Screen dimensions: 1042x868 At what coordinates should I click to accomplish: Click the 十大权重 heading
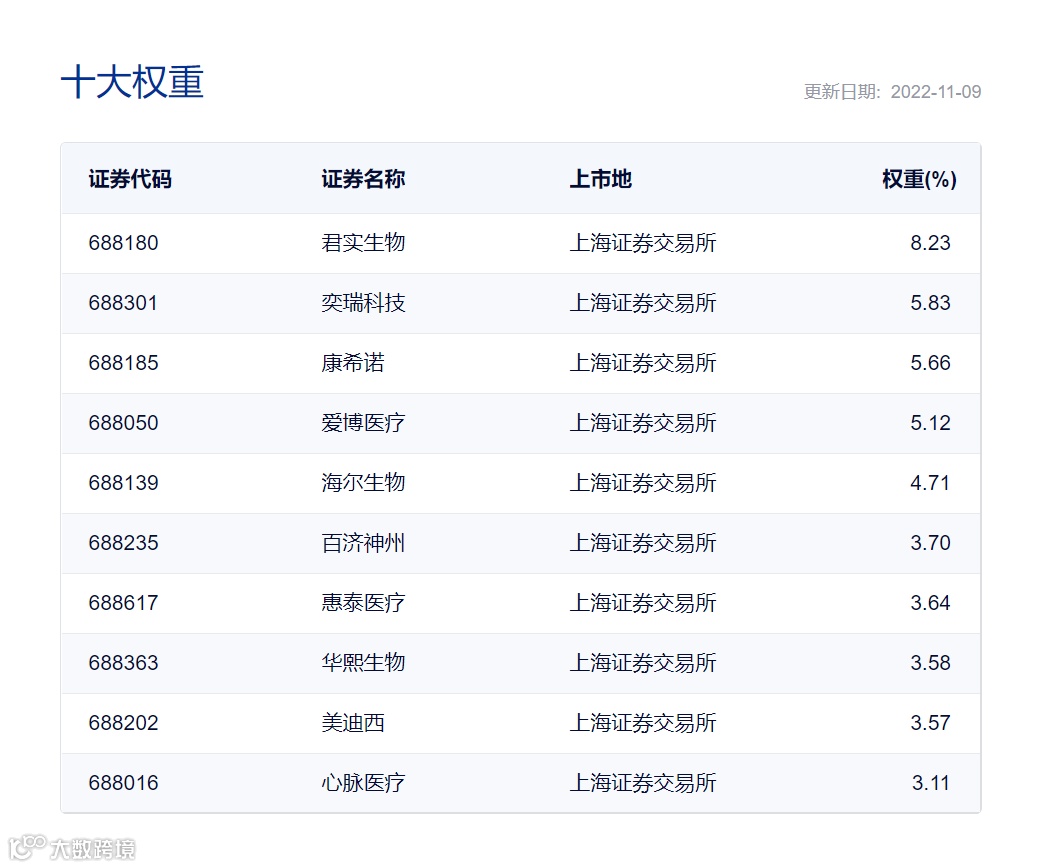132,82
